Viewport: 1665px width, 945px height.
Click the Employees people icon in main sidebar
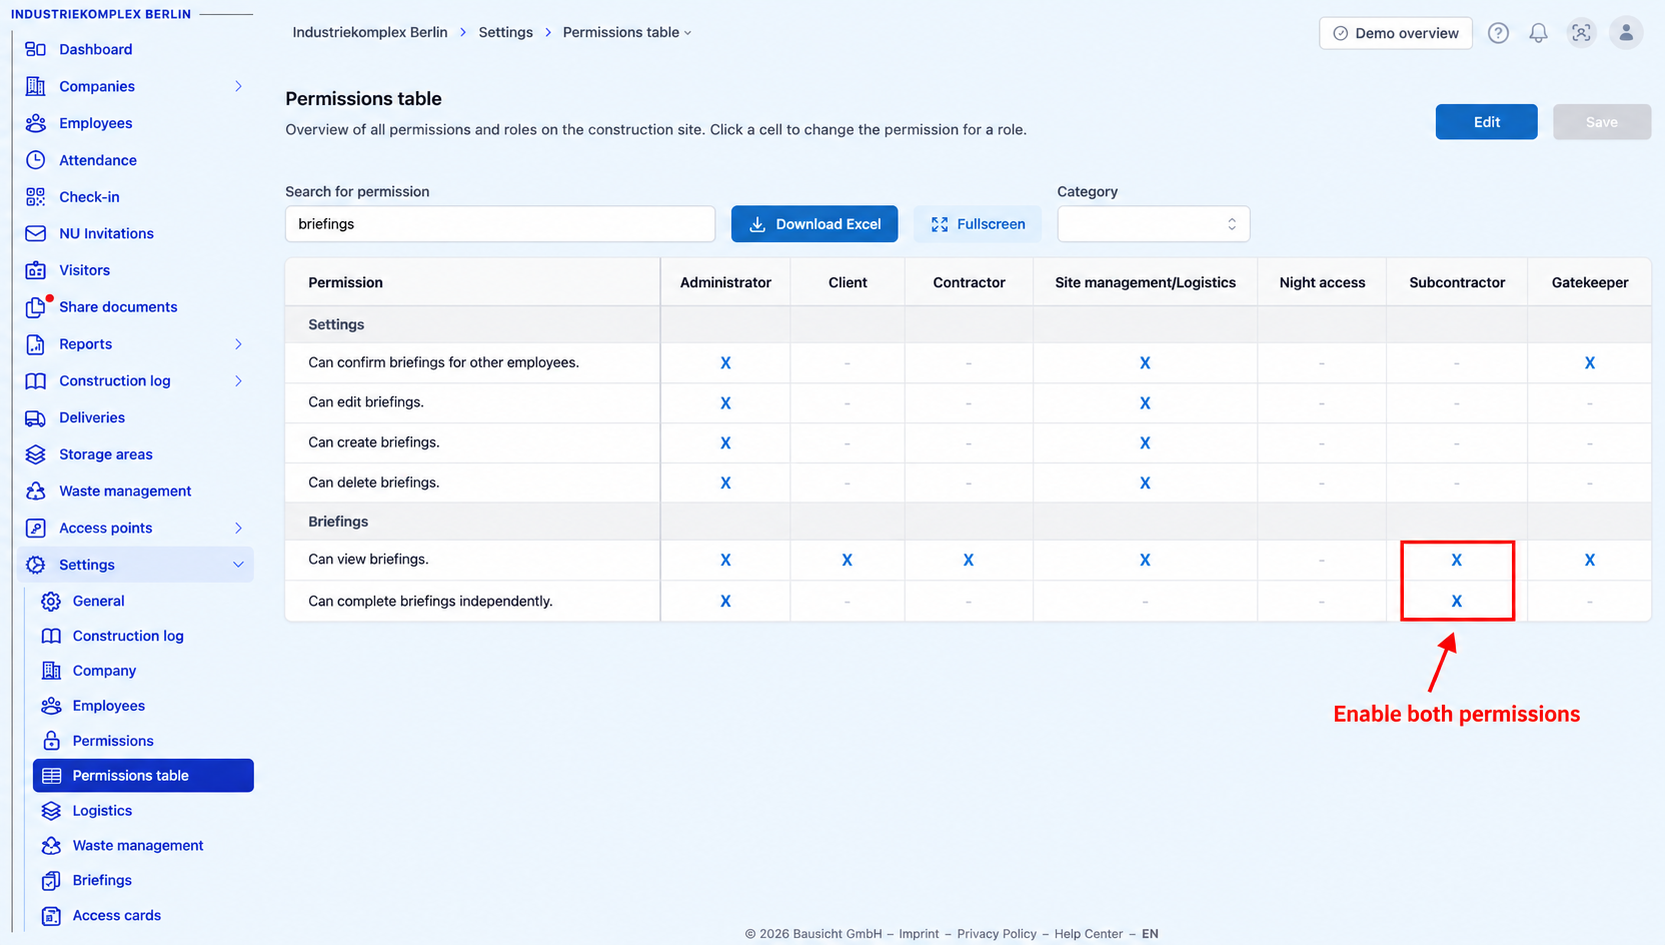point(36,123)
